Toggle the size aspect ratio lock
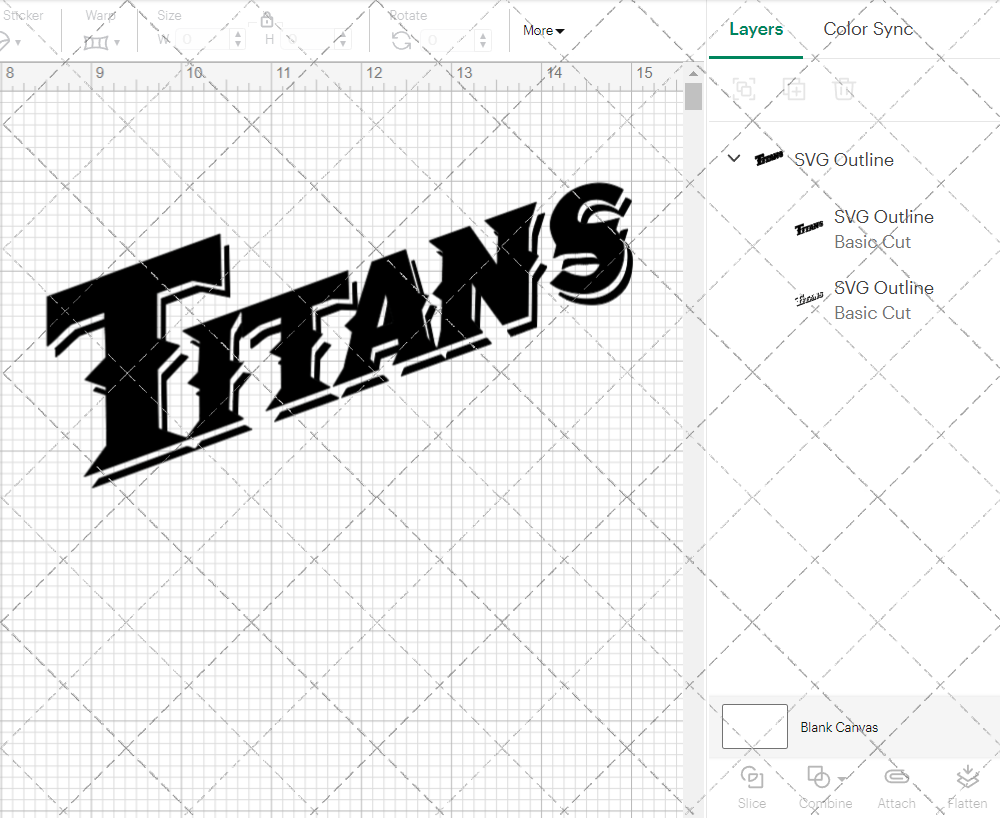Image resolution: width=1000 pixels, height=818 pixels. point(267,19)
